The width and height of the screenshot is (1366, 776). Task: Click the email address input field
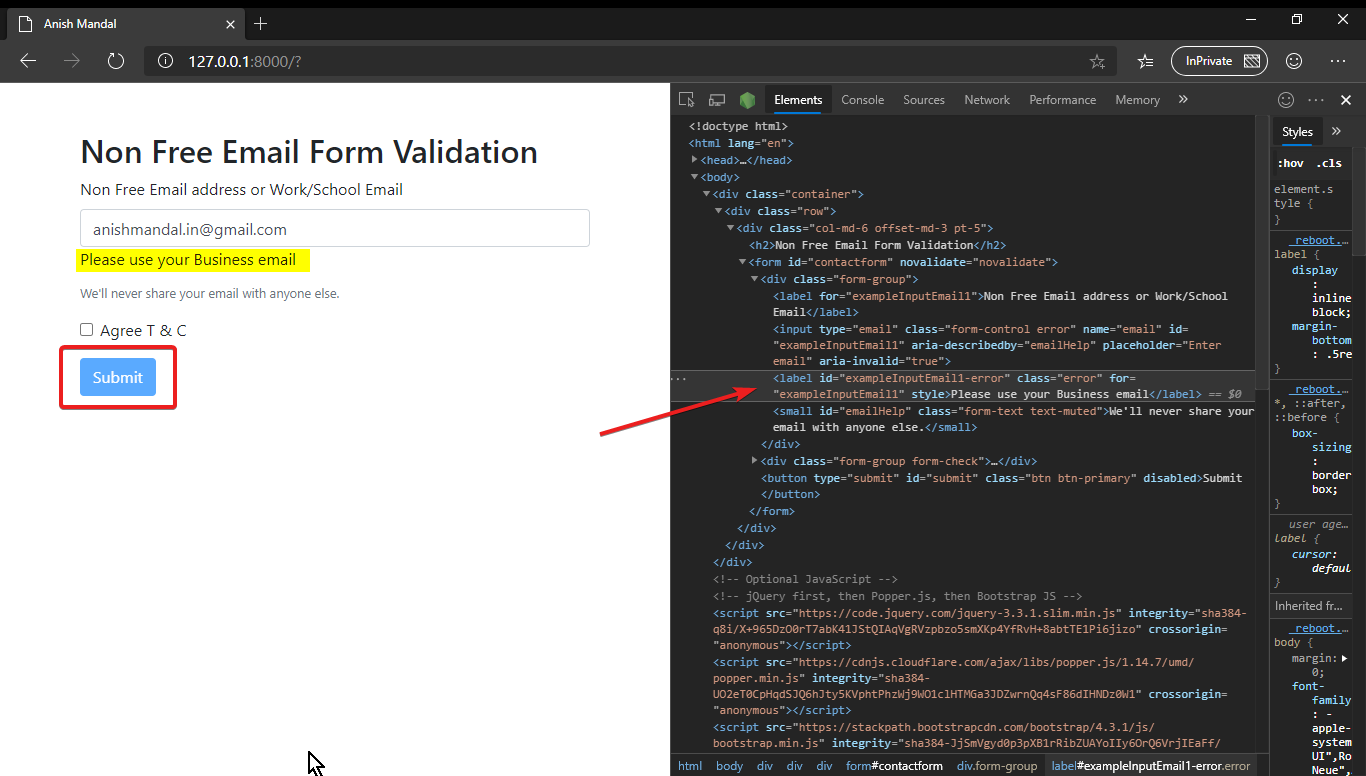(335, 228)
